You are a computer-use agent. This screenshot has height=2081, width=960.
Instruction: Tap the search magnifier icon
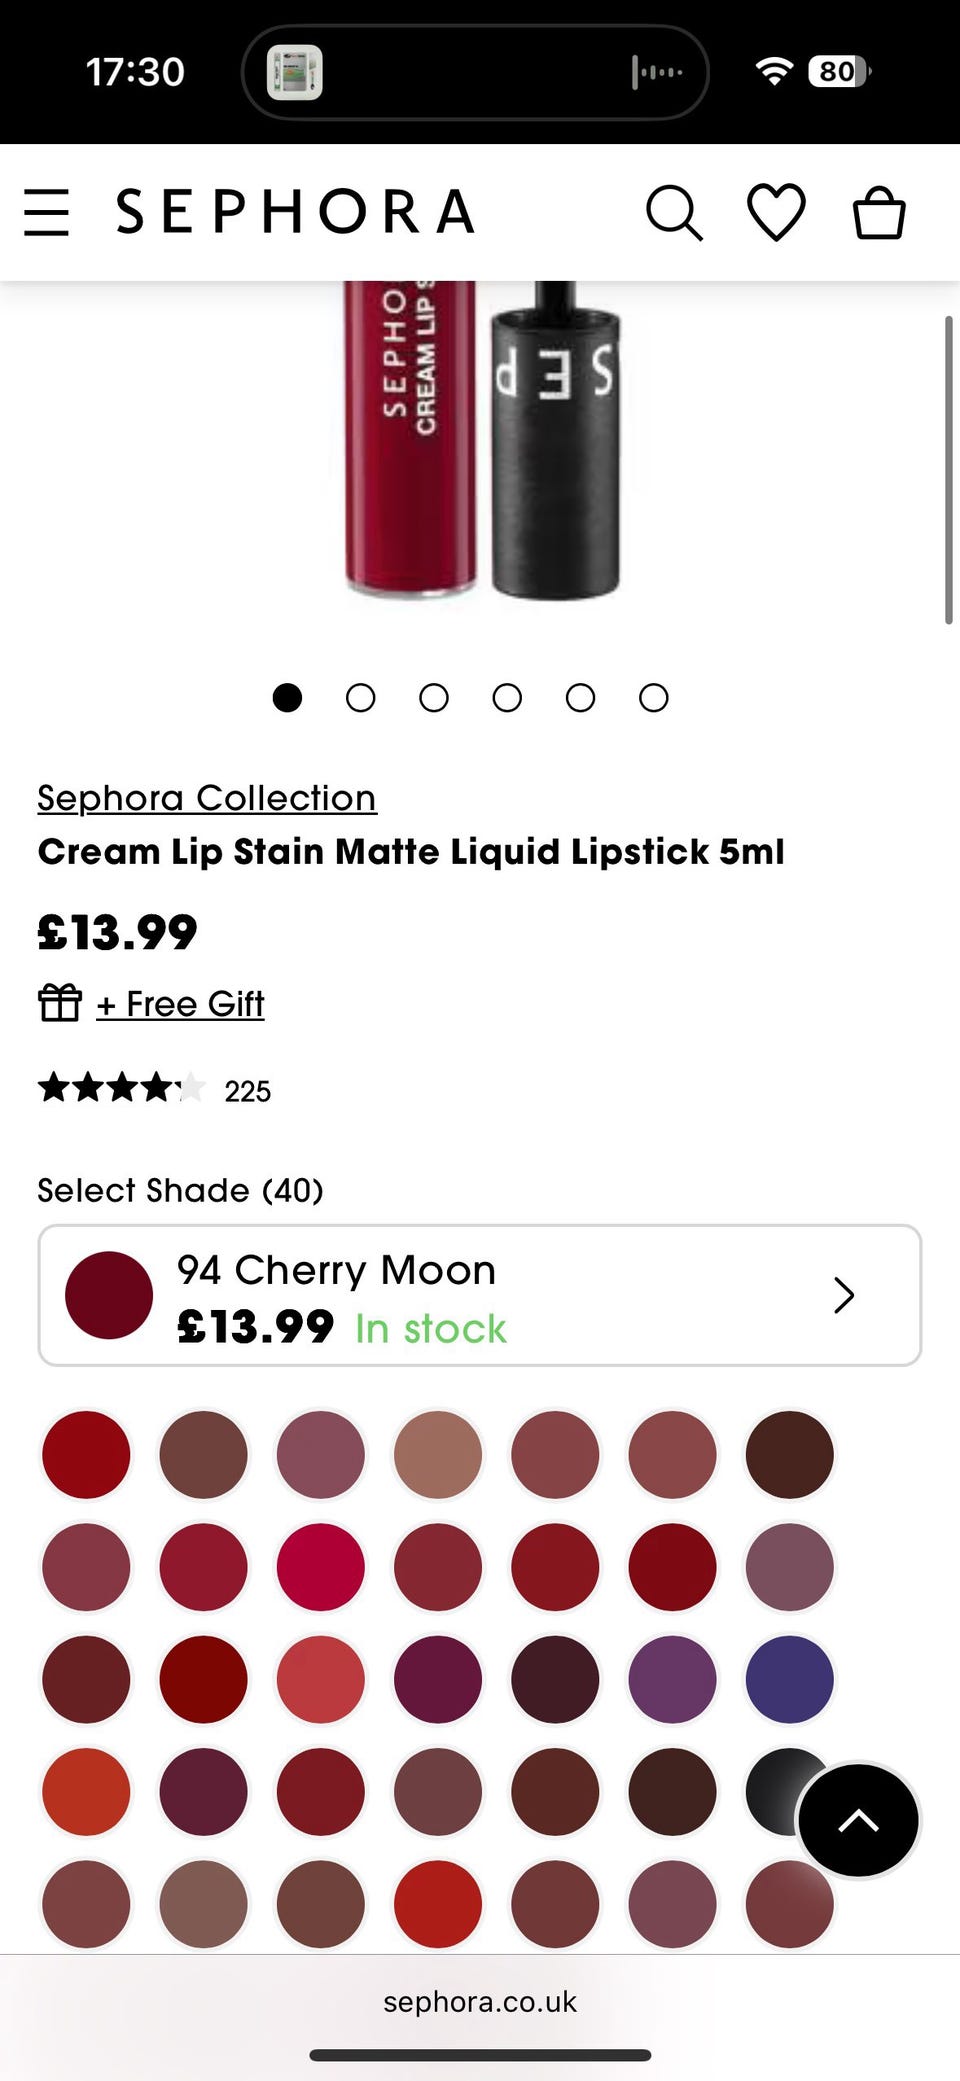[674, 212]
